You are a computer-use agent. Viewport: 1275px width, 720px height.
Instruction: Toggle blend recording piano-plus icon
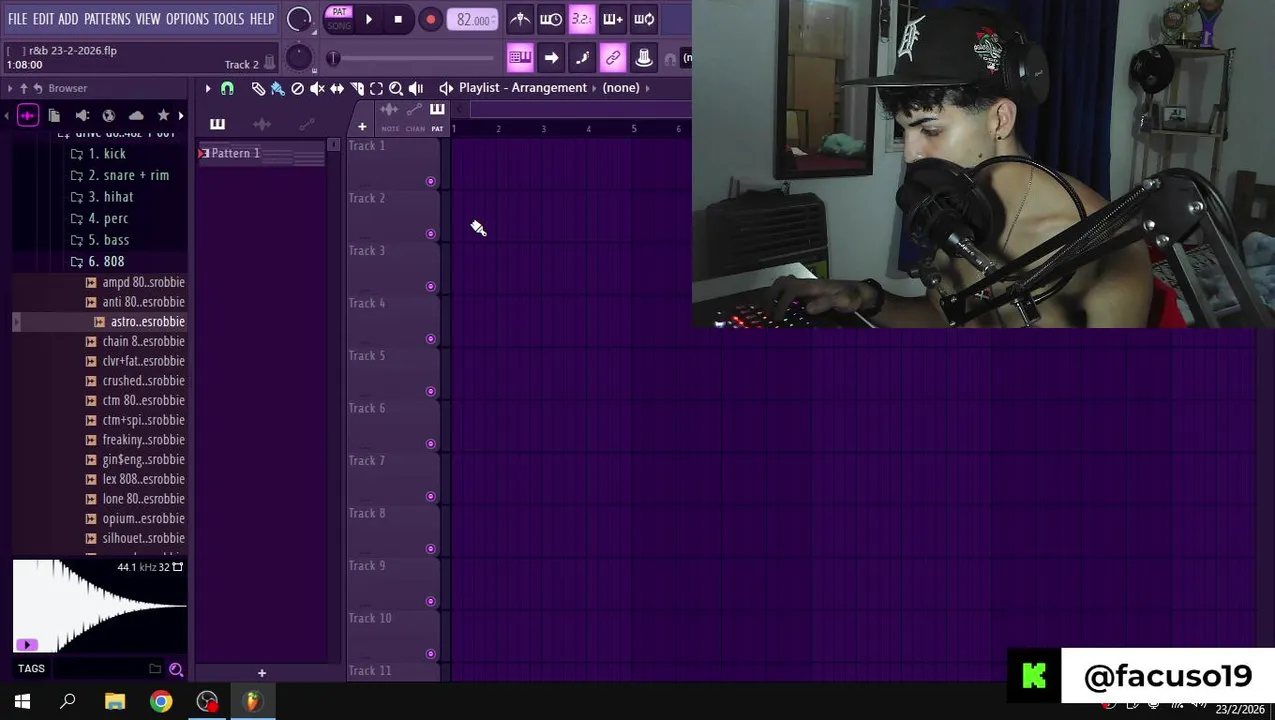point(613,19)
